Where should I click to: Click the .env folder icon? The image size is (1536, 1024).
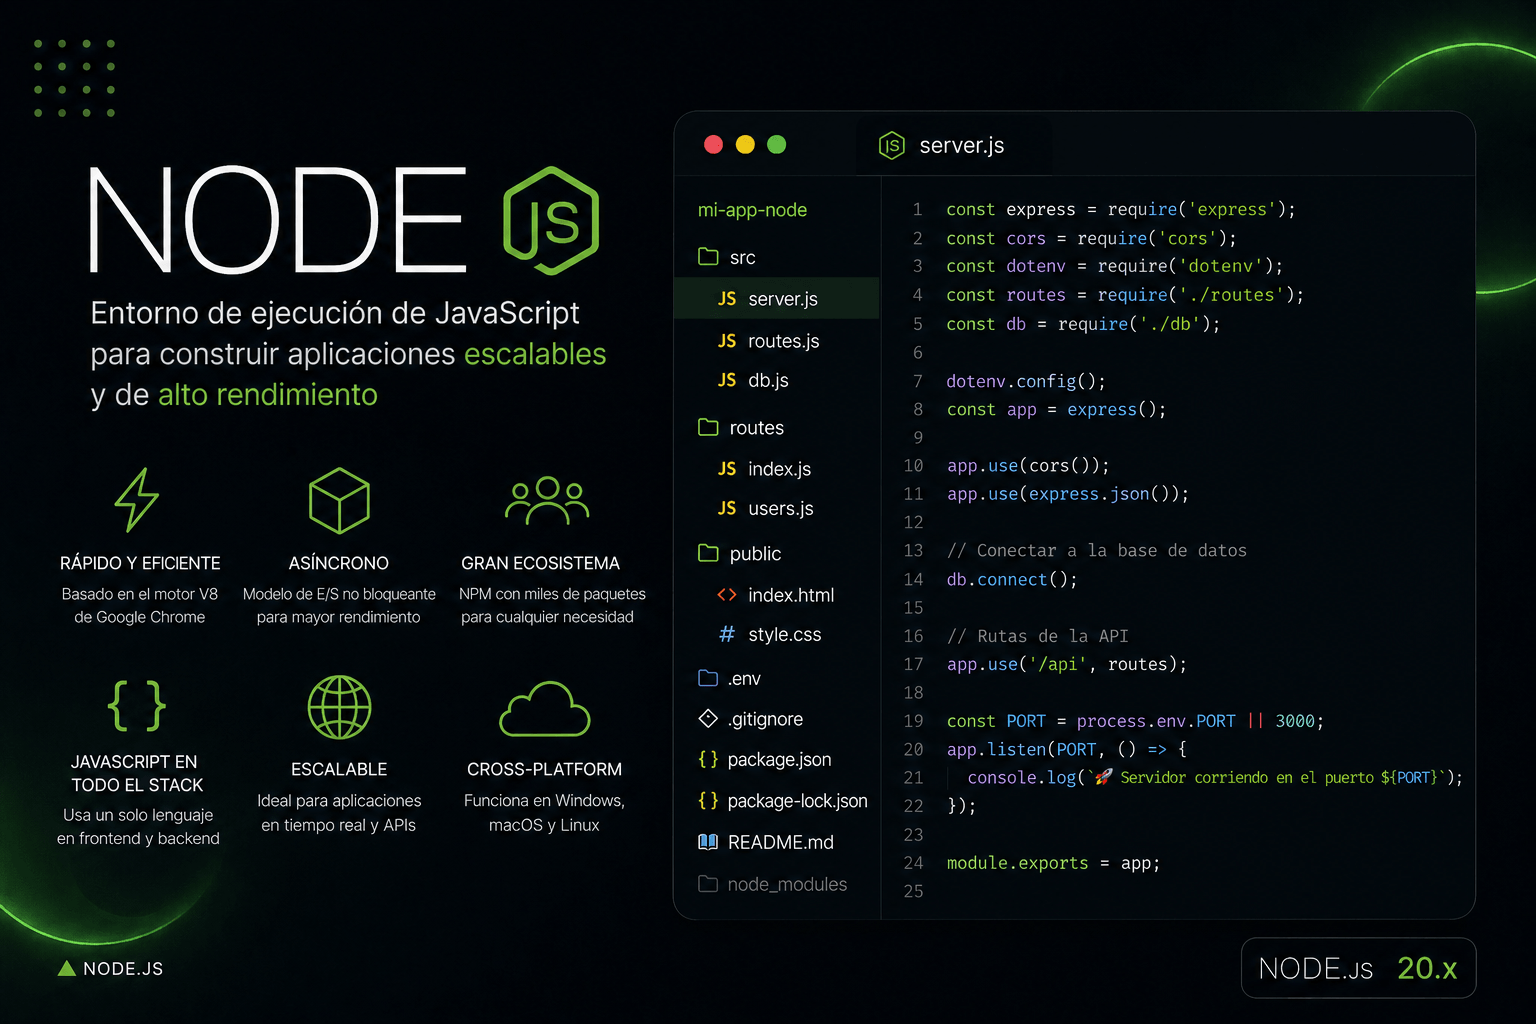click(x=708, y=678)
